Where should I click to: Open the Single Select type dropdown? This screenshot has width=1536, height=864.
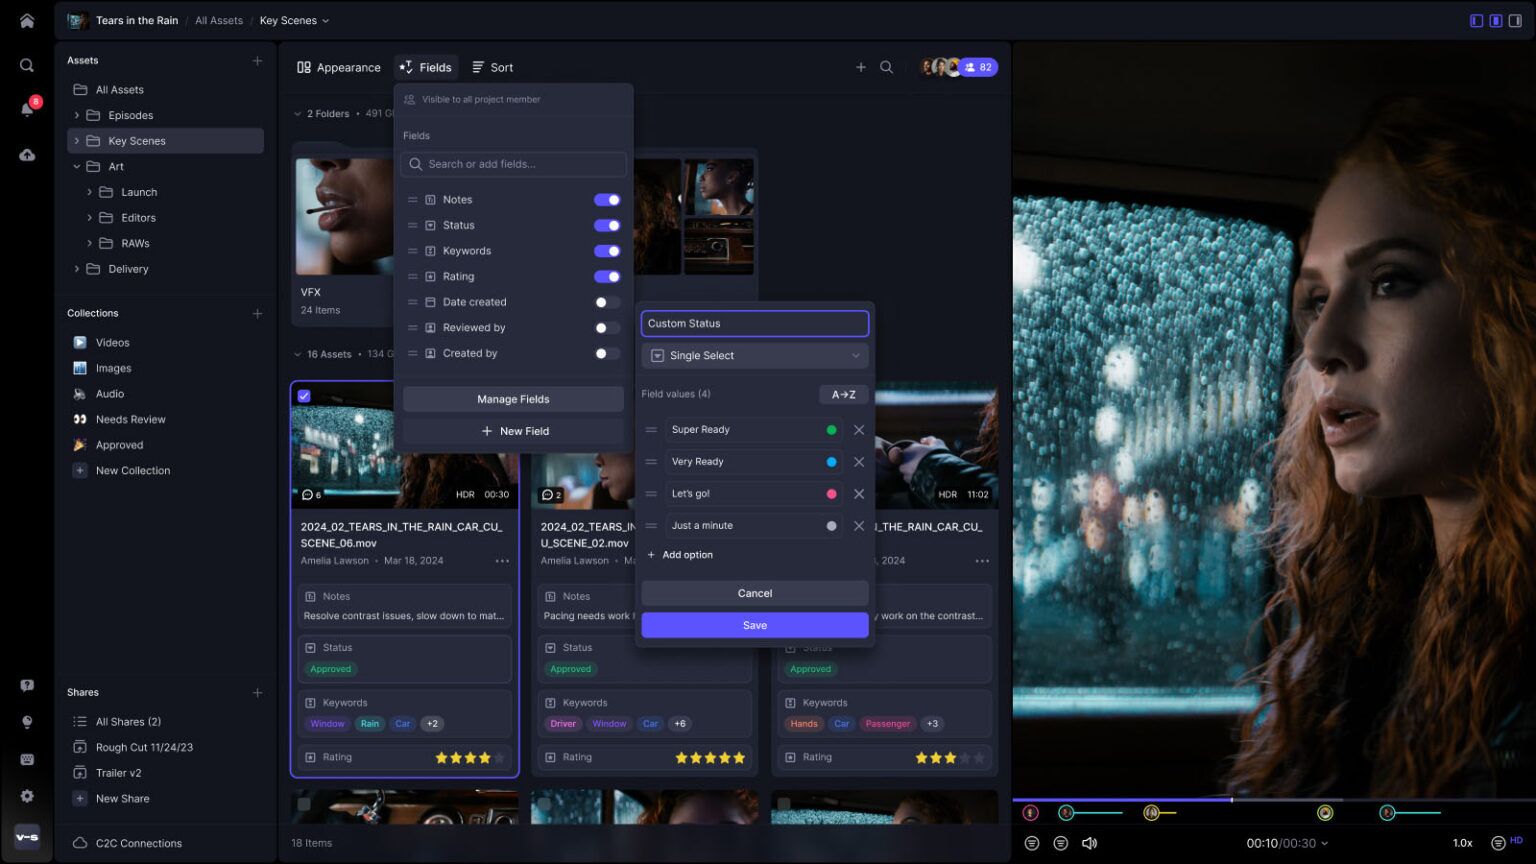(754, 355)
